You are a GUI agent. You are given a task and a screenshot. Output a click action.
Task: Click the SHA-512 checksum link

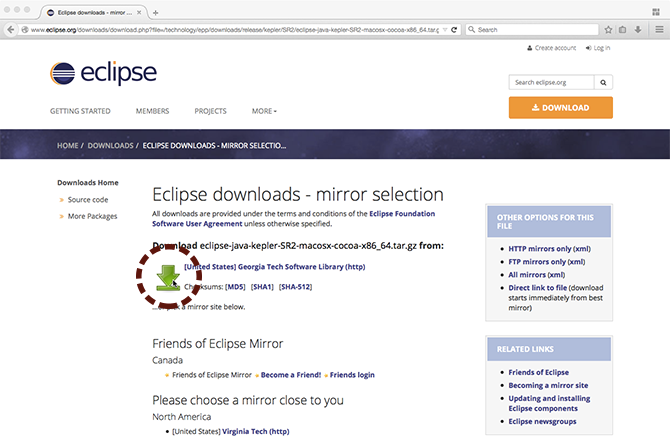(295, 287)
